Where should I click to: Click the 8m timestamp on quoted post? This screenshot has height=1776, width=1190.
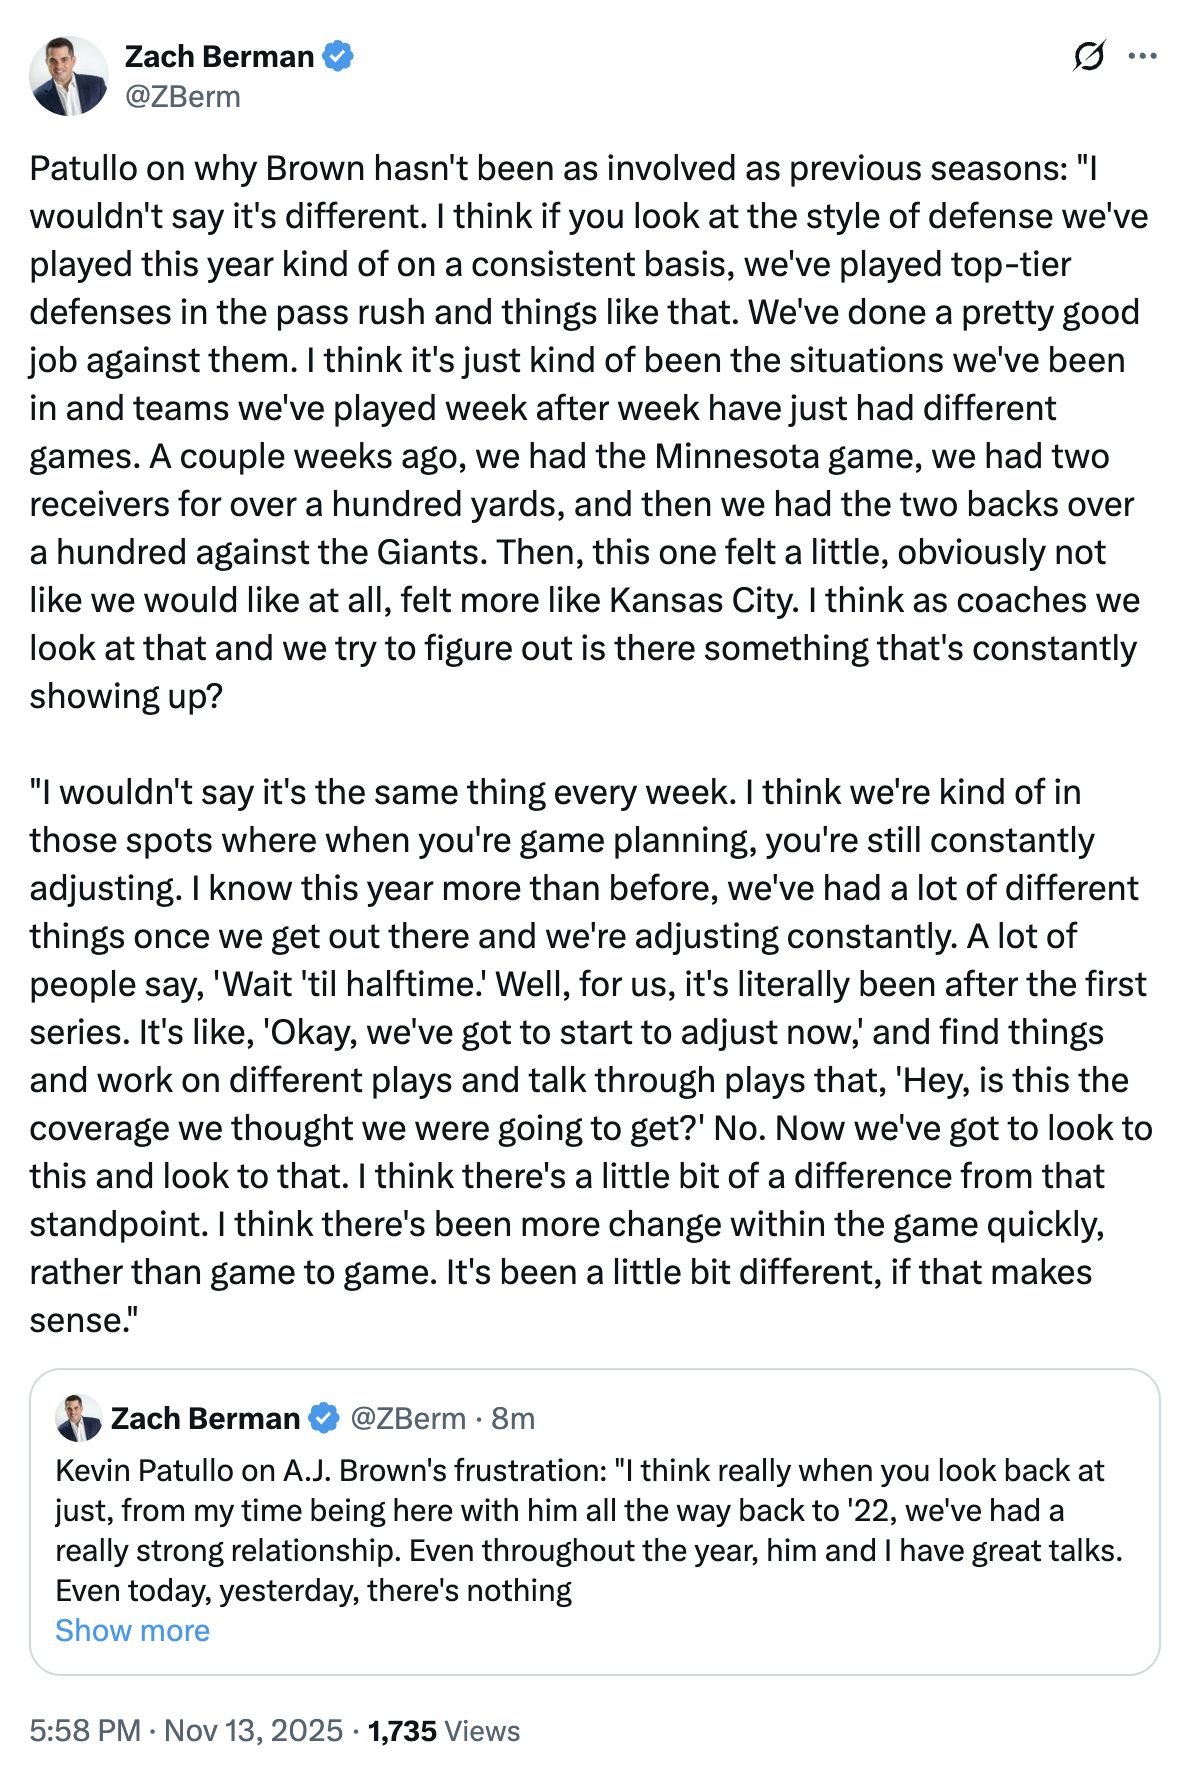pyautogui.click(x=513, y=1418)
